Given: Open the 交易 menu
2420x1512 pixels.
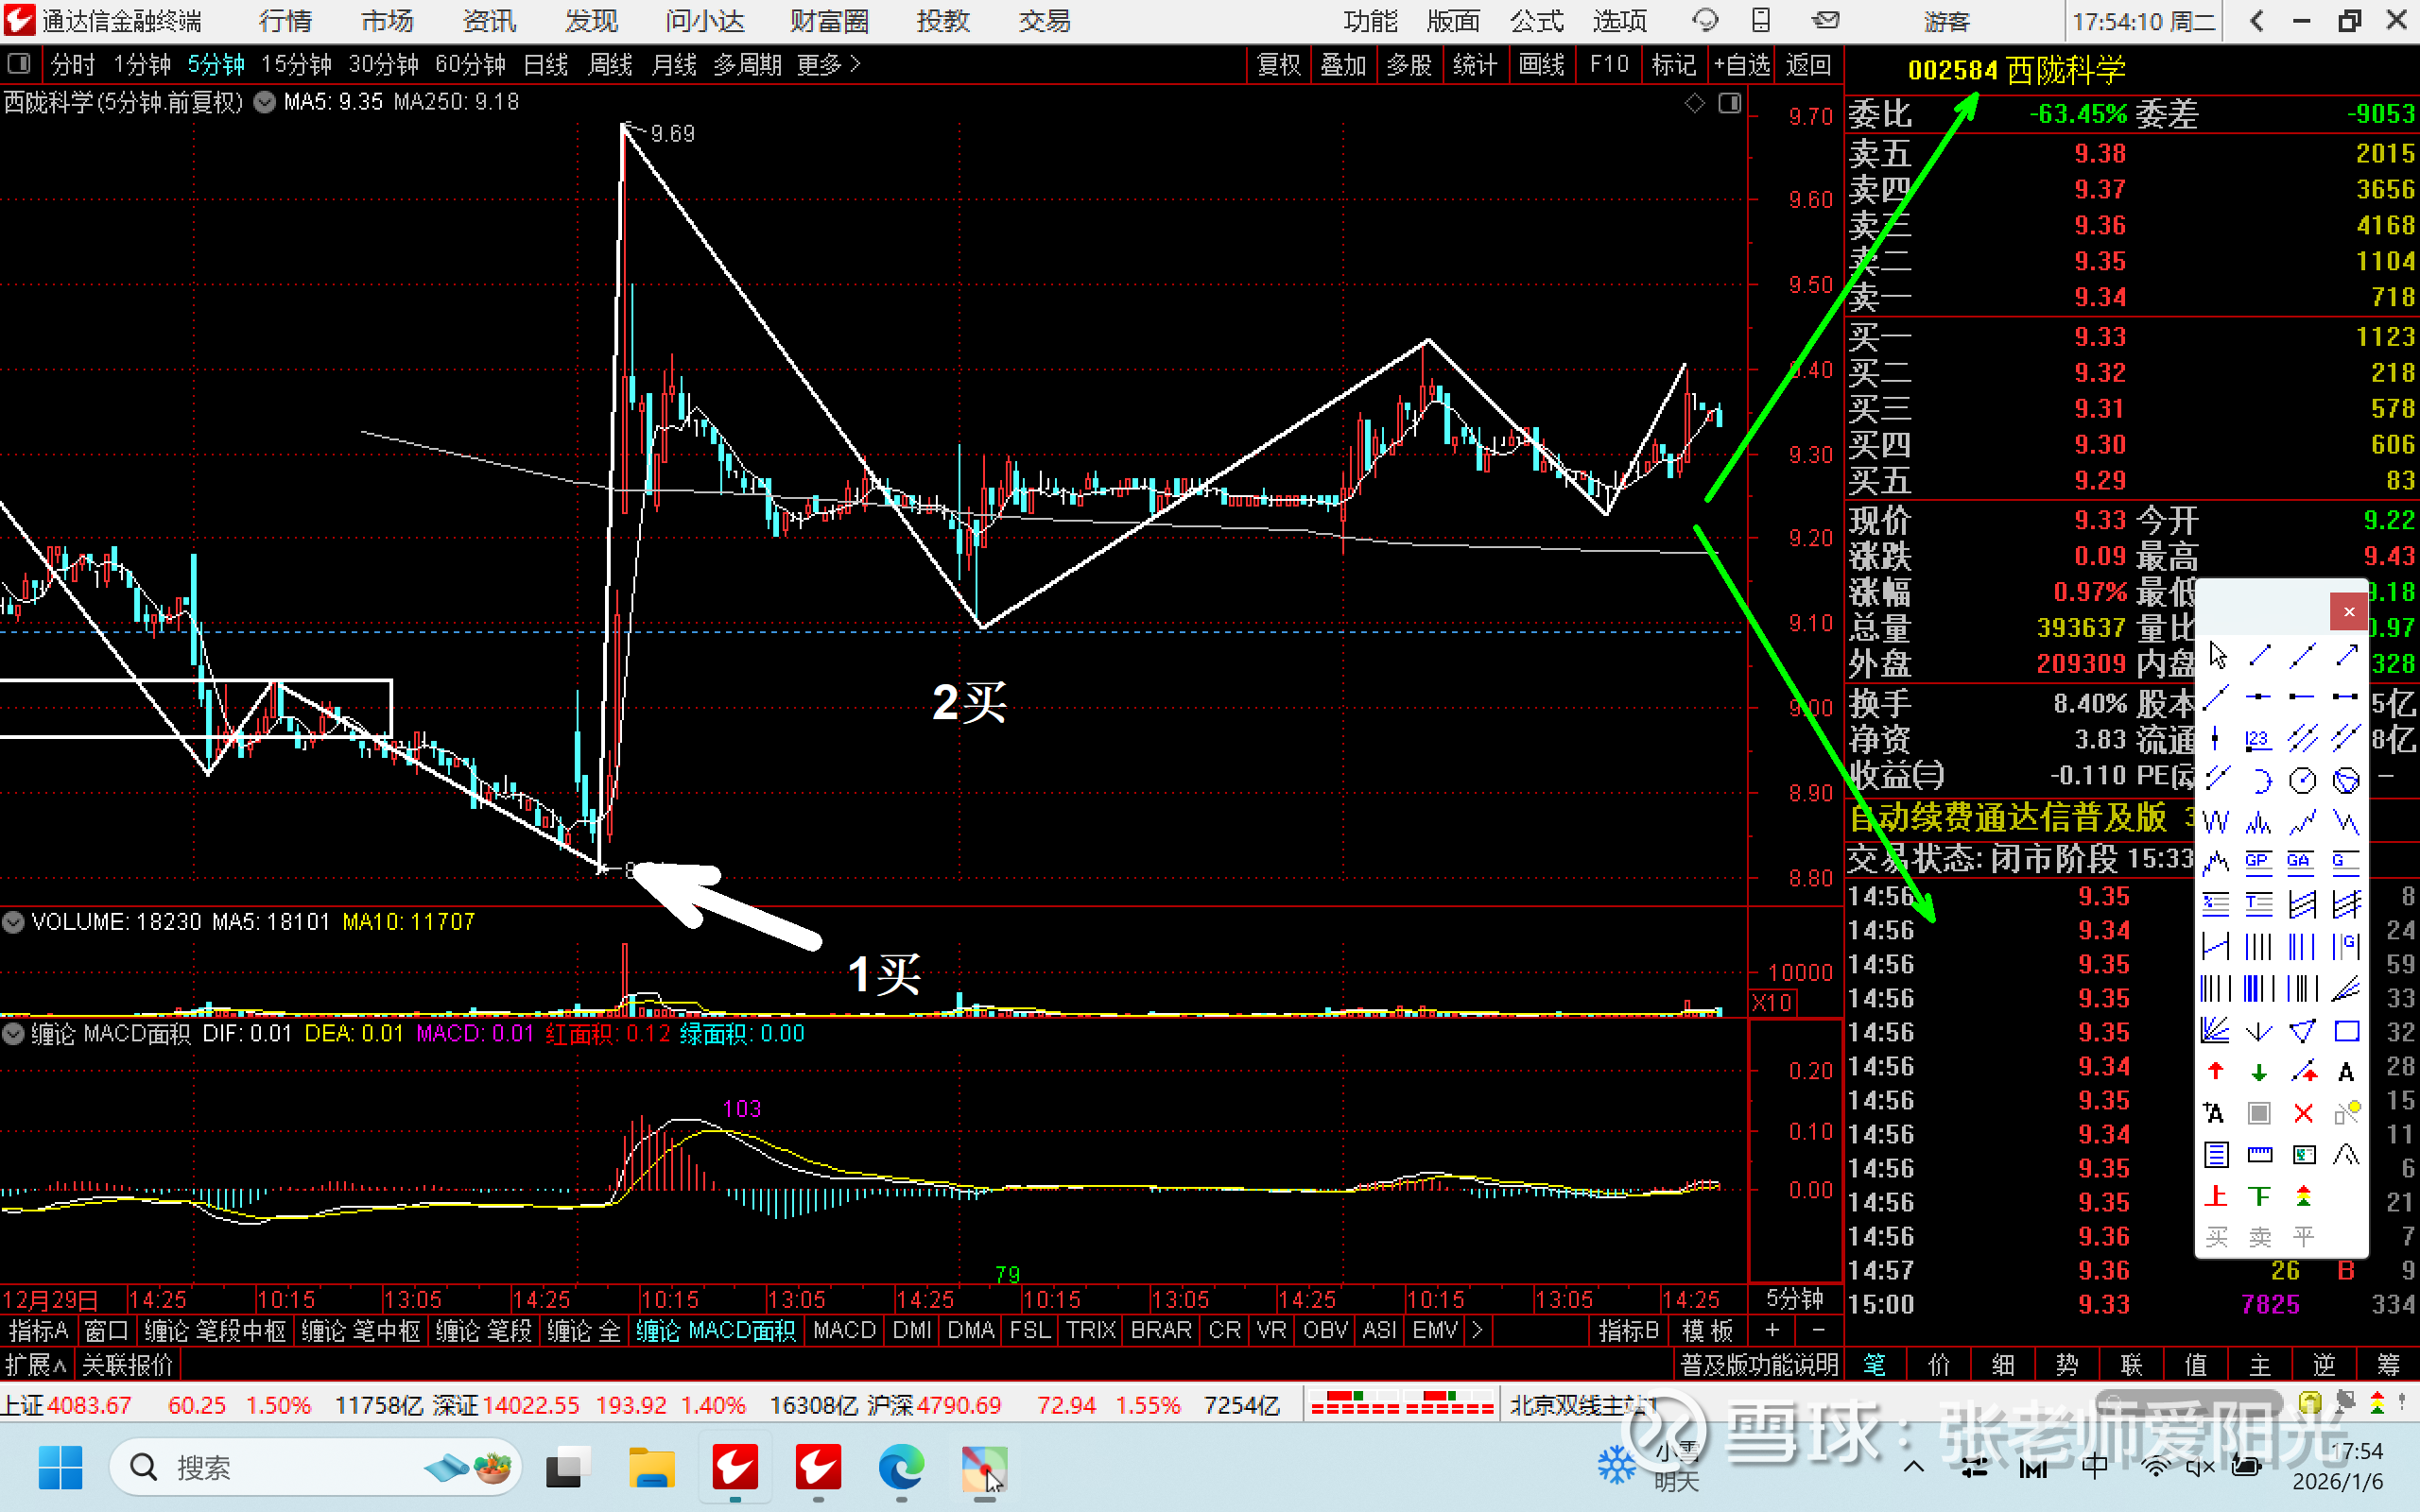Looking at the screenshot, I should click(x=1043, y=21).
